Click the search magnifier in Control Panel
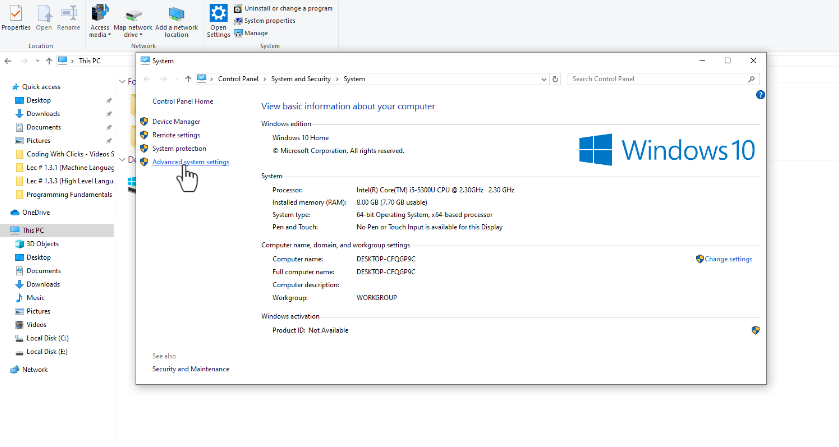The width and height of the screenshot is (839, 447). (751, 79)
